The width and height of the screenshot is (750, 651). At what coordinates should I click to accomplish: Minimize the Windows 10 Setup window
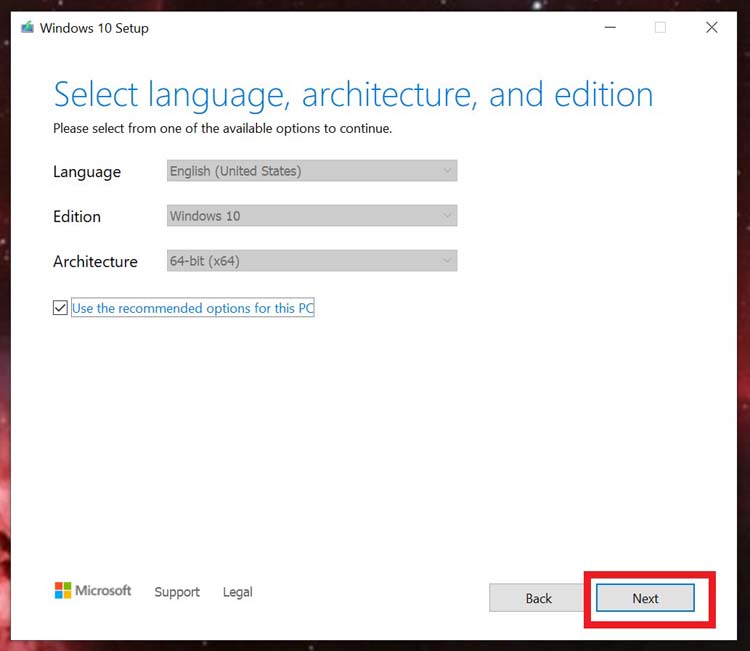tap(610, 27)
